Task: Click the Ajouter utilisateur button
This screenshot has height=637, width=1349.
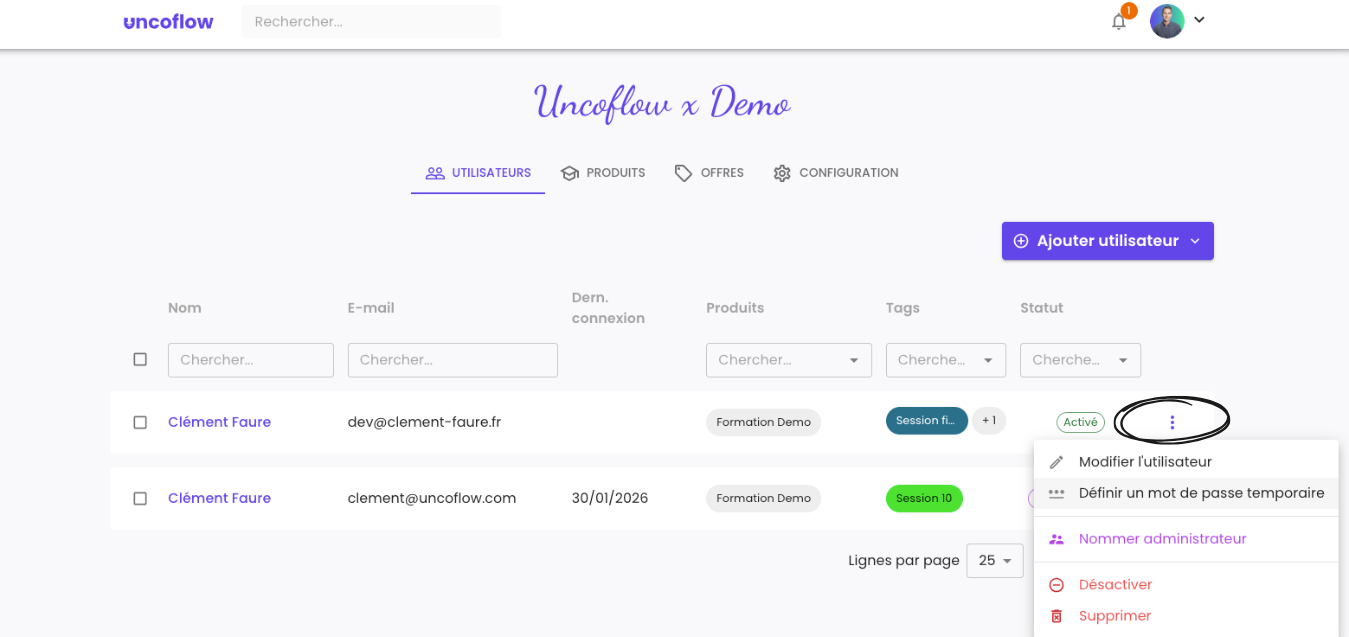Action: [x=1107, y=241]
